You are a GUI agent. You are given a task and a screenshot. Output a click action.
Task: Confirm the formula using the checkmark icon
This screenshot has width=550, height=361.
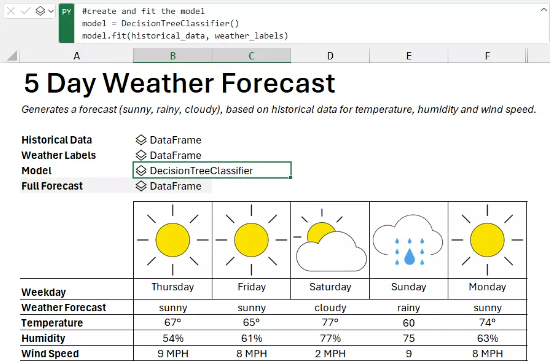click(x=25, y=11)
